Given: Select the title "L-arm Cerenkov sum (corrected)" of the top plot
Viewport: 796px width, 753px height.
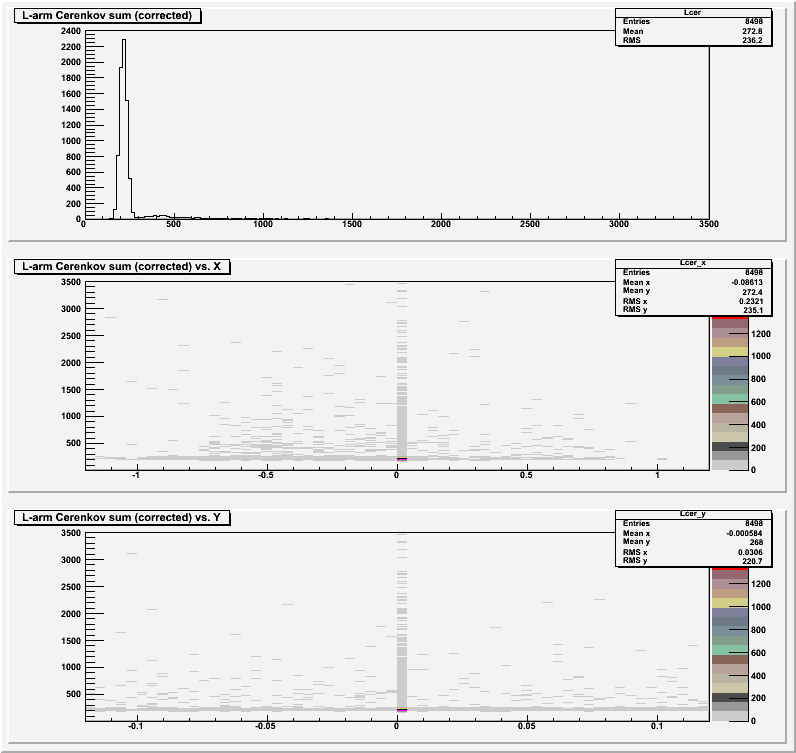Looking at the screenshot, I should (107, 16).
